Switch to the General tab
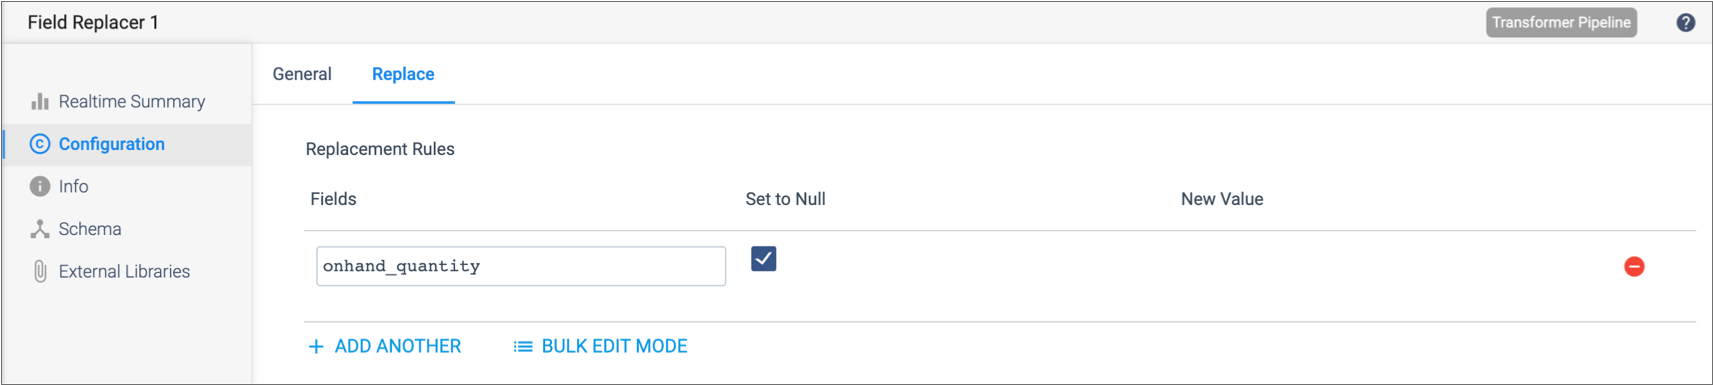The image size is (1713, 385). click(x=302, y=74)
